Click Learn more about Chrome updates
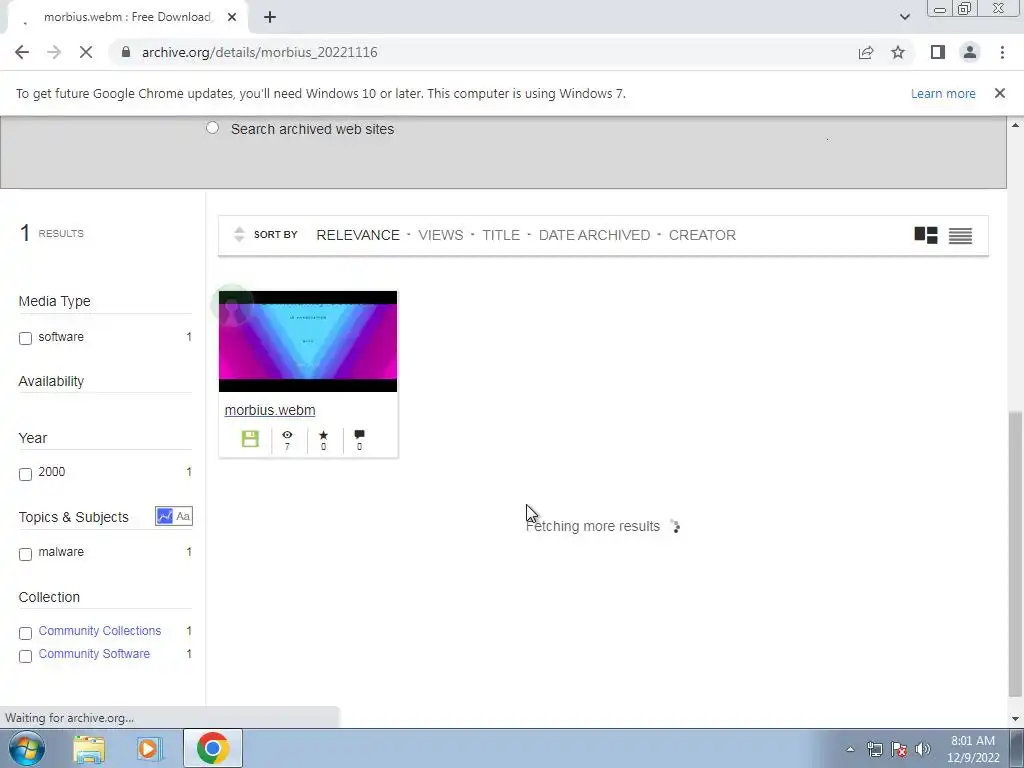 (x=943, y=93)
